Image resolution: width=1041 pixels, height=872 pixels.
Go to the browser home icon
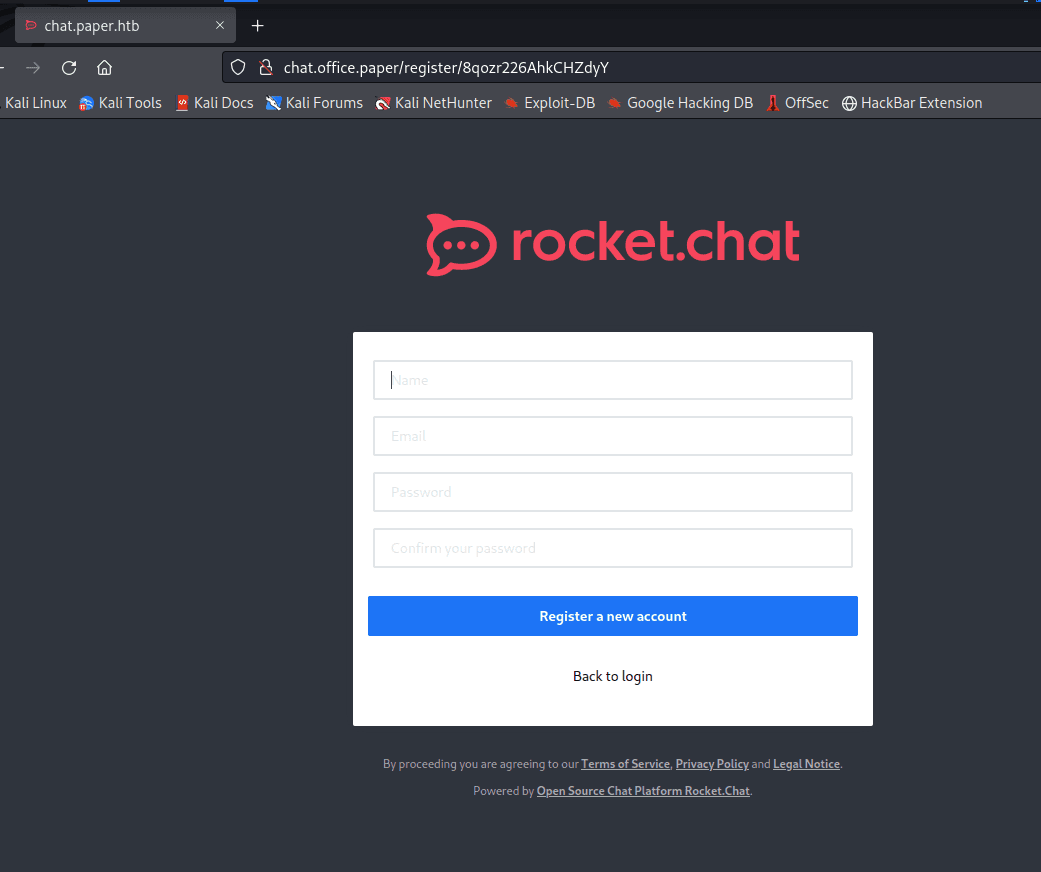pyautogui.click(x=104, y=68)
